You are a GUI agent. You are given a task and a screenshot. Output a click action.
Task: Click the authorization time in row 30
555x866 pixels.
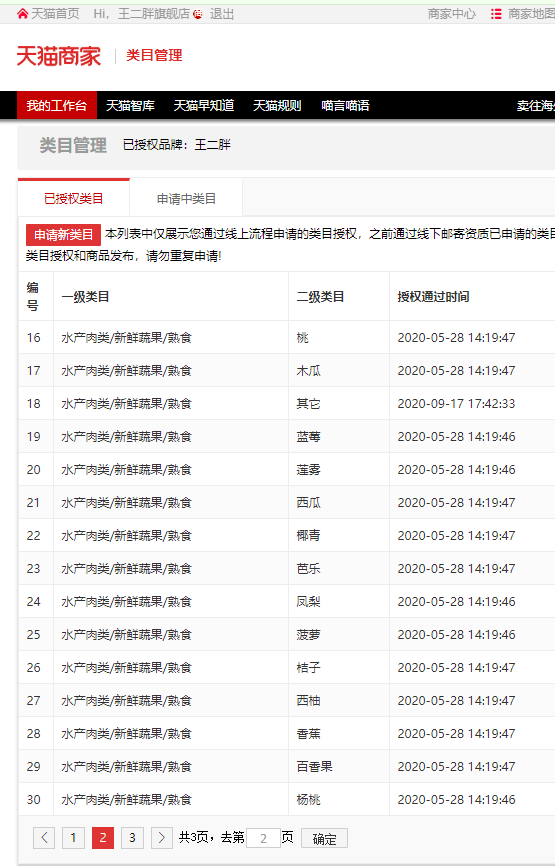coord(456,799)
